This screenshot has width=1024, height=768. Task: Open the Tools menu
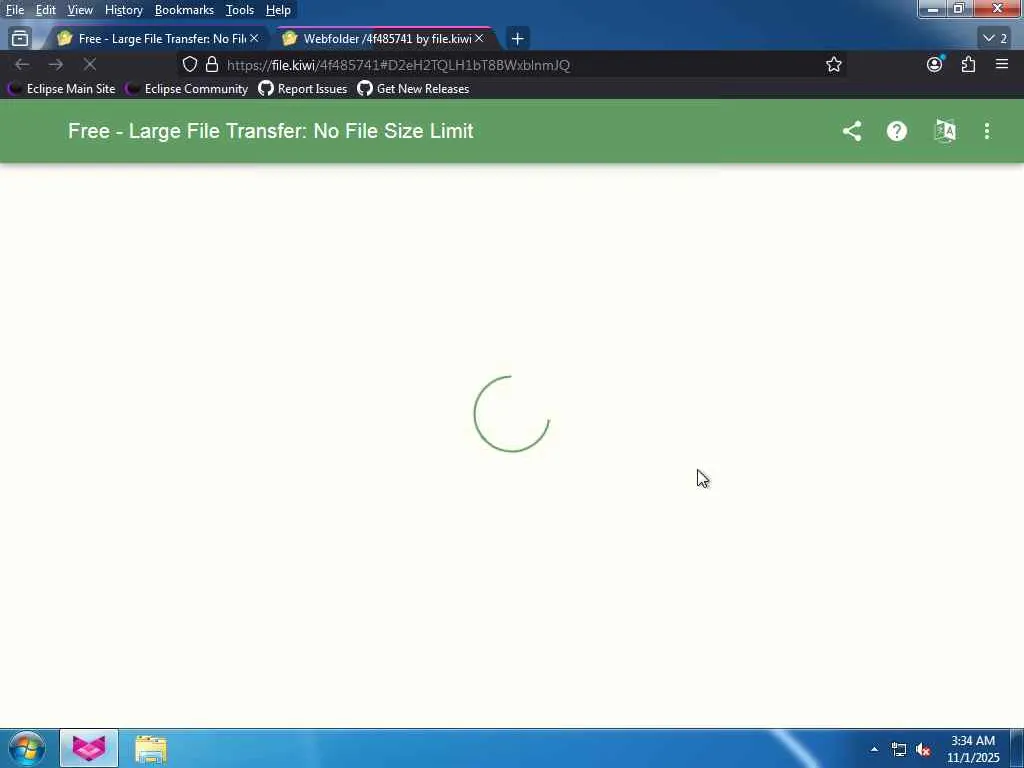click(240, 10)
